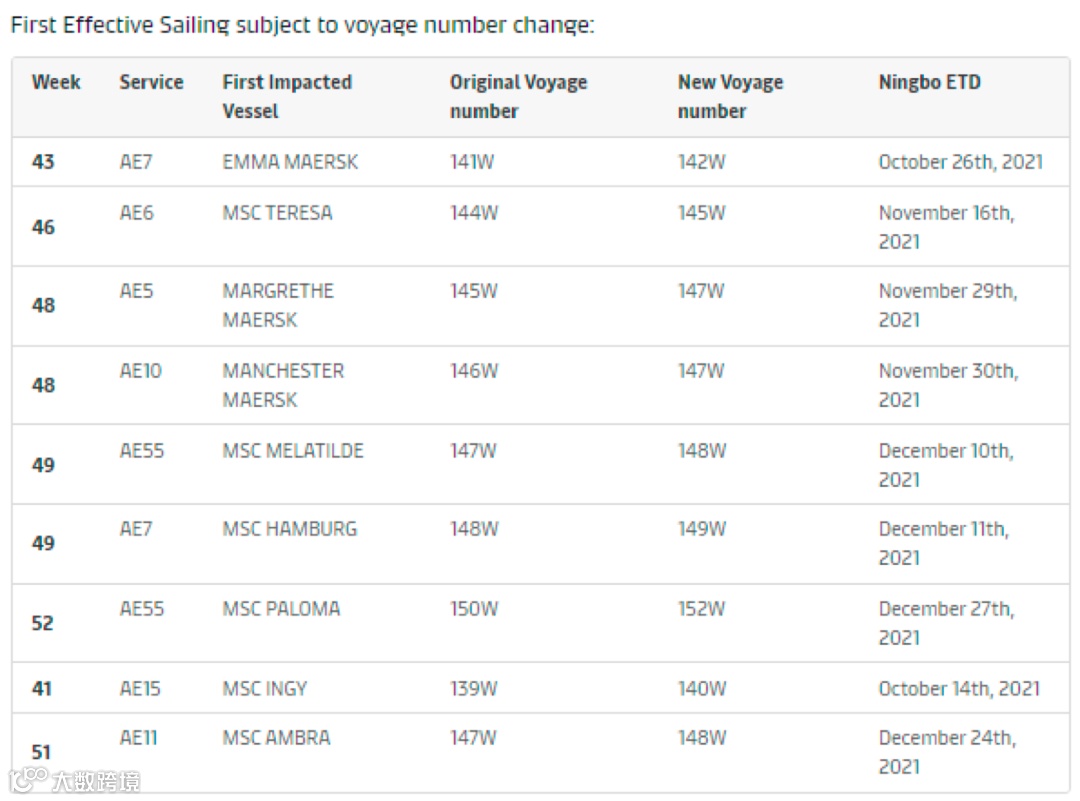Select the Ningbo ETD column header
This screenshot has width=1080, height=801.
[x=929, y=82]
